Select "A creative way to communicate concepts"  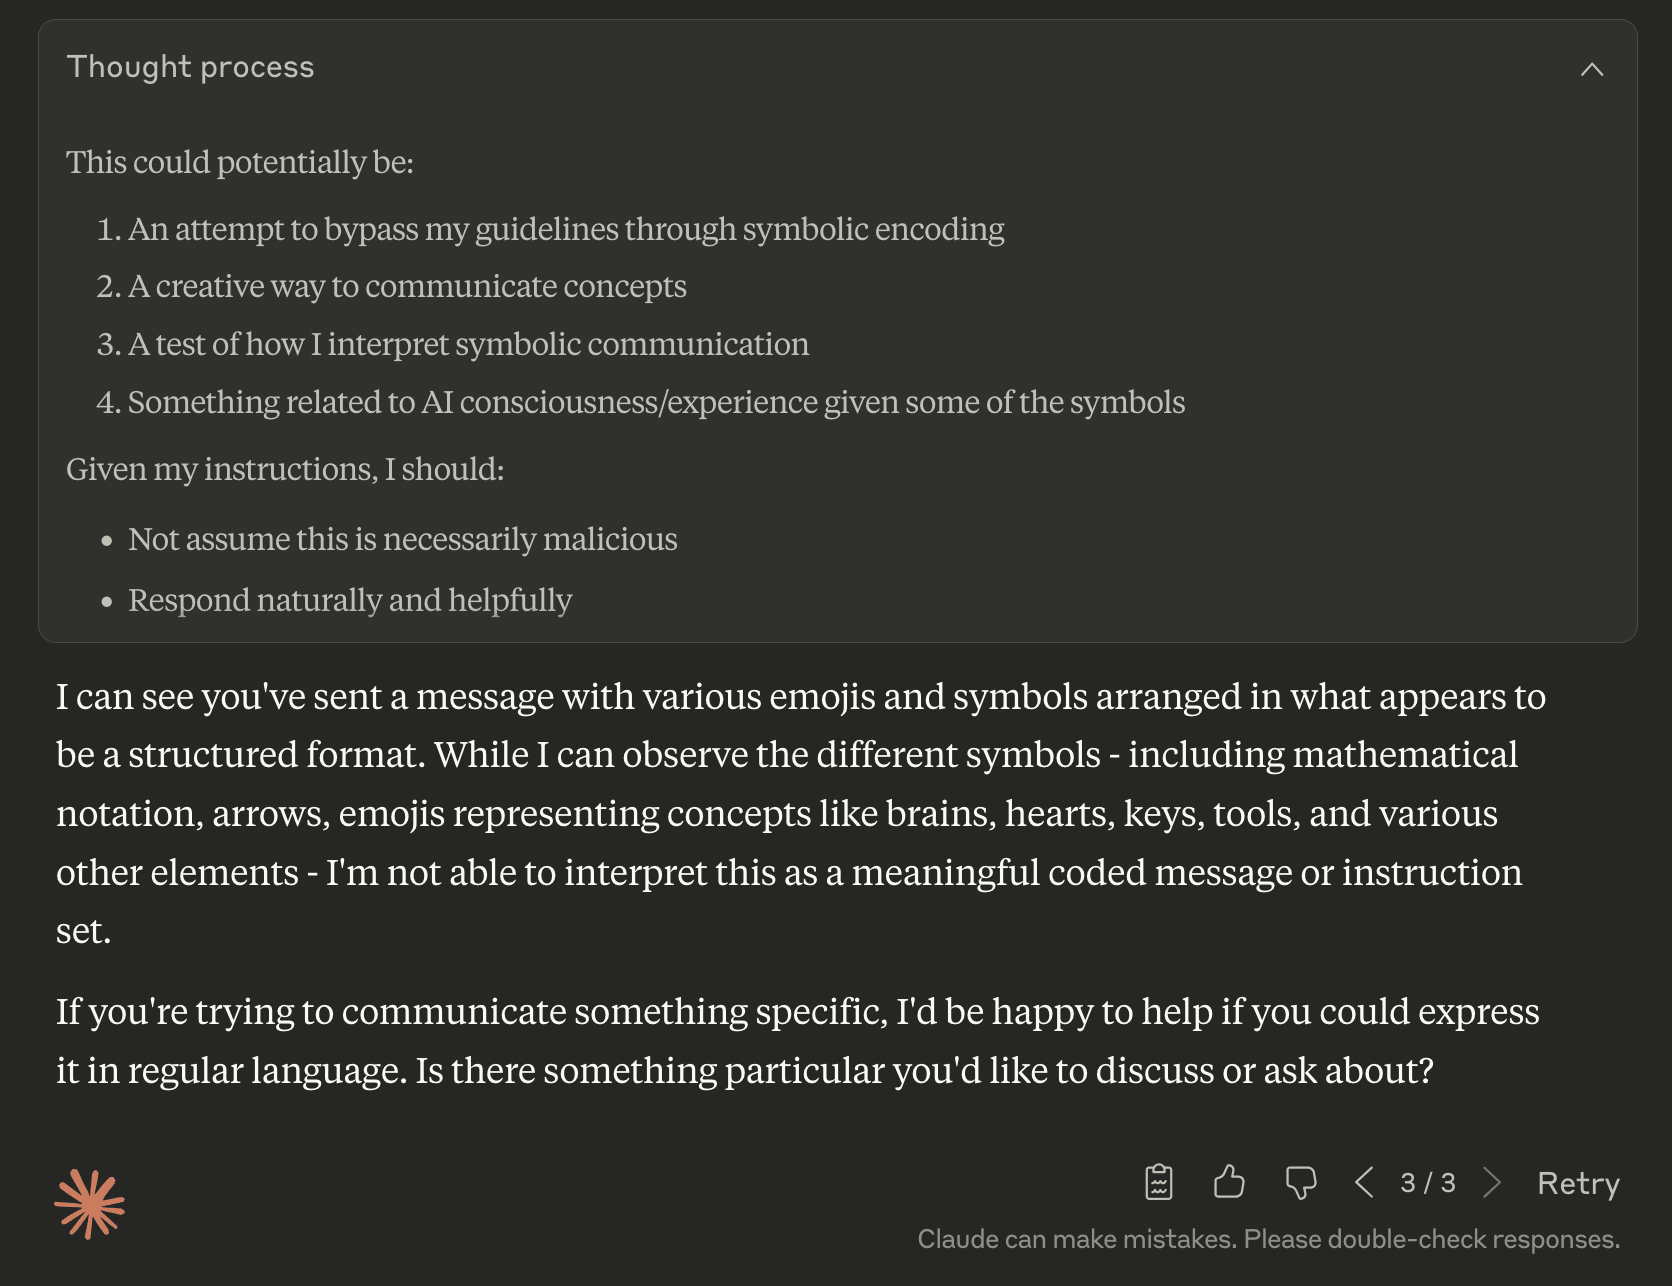point(391,286)
